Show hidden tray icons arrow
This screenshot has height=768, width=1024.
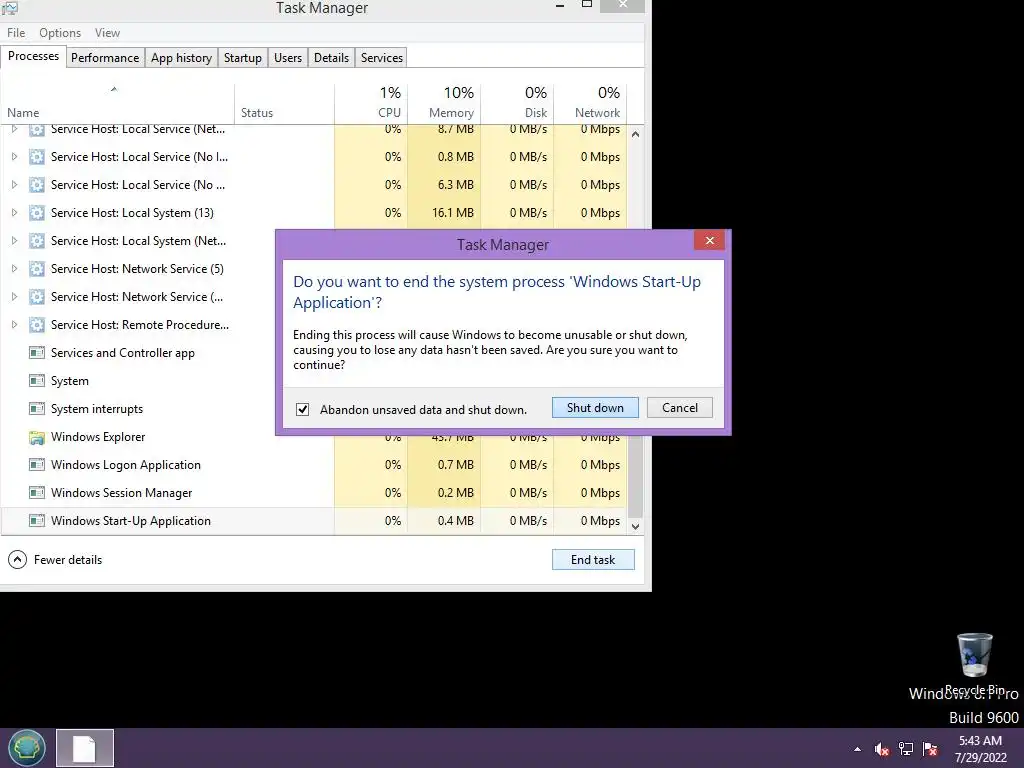click(857, 749)
